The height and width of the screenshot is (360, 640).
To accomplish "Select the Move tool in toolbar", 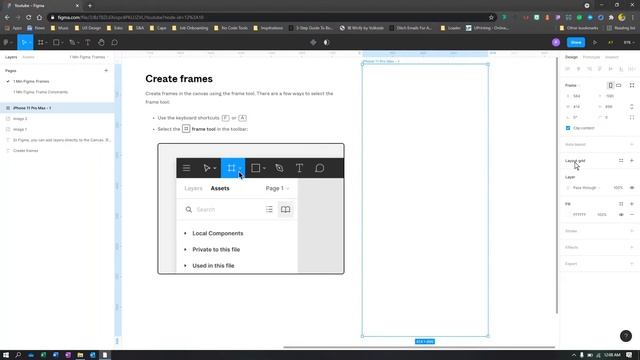I will pos(24,42).
